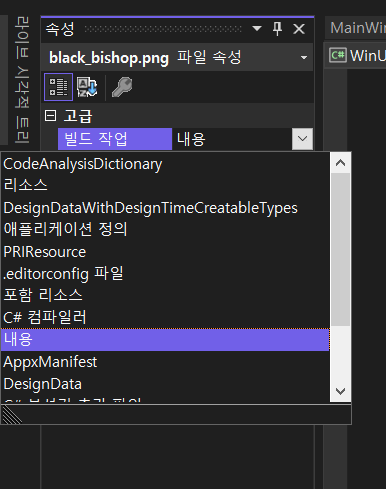386x489 pixels.
Task: Choose 애플리케이션 정의 build action
Action: pyautogui.click(x=165, y=229)
